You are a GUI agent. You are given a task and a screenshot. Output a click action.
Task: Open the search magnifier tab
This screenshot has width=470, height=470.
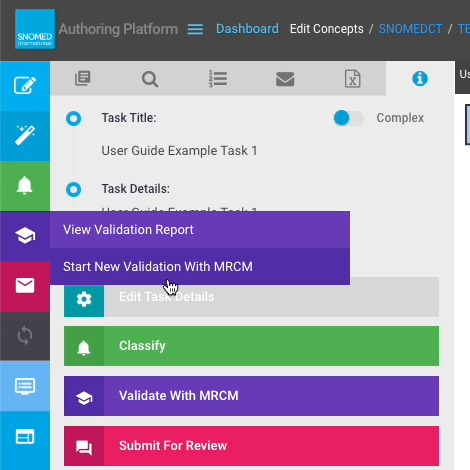[150, 79]
